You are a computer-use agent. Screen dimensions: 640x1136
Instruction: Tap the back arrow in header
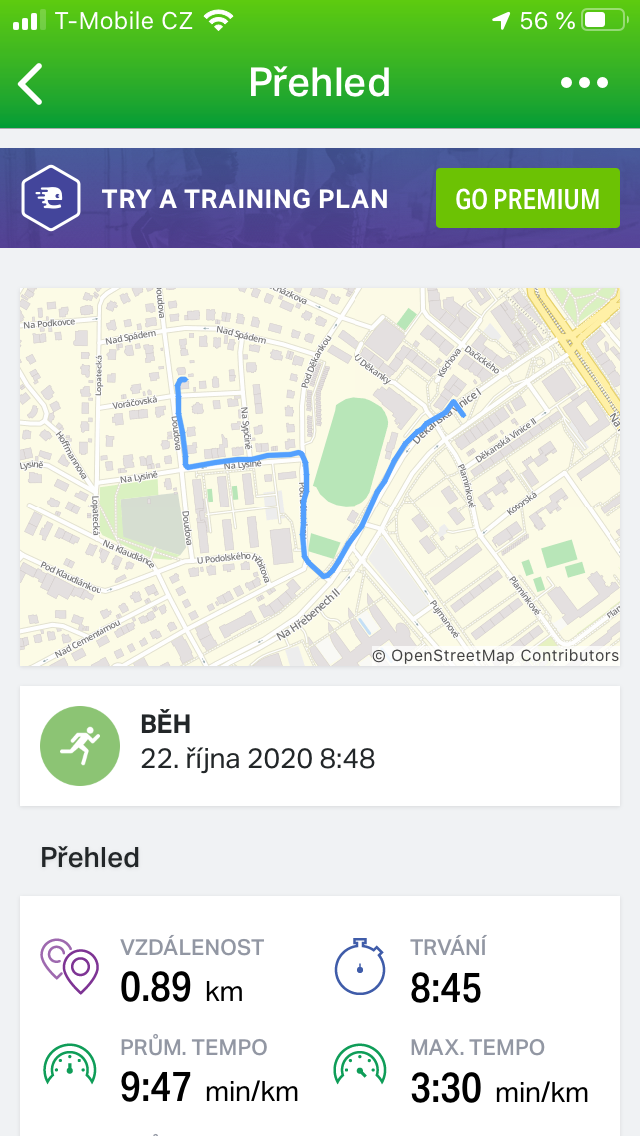(x=31, y=84)
